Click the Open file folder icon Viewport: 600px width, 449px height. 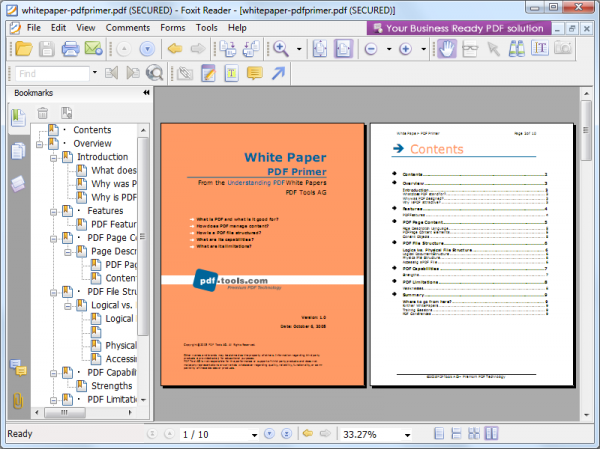(x=24, y=48)
